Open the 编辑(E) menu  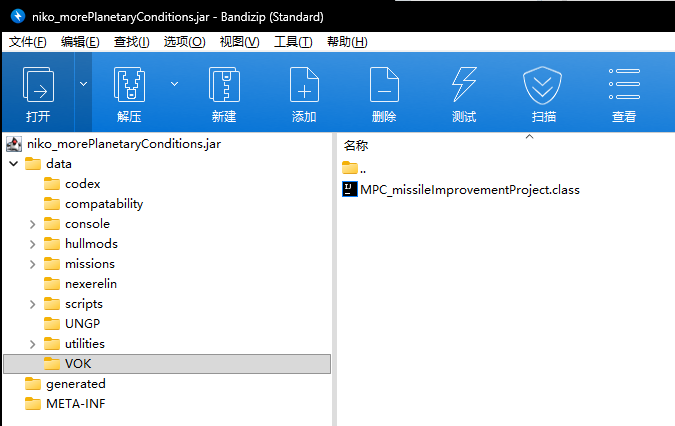click(x=80, y=42)
